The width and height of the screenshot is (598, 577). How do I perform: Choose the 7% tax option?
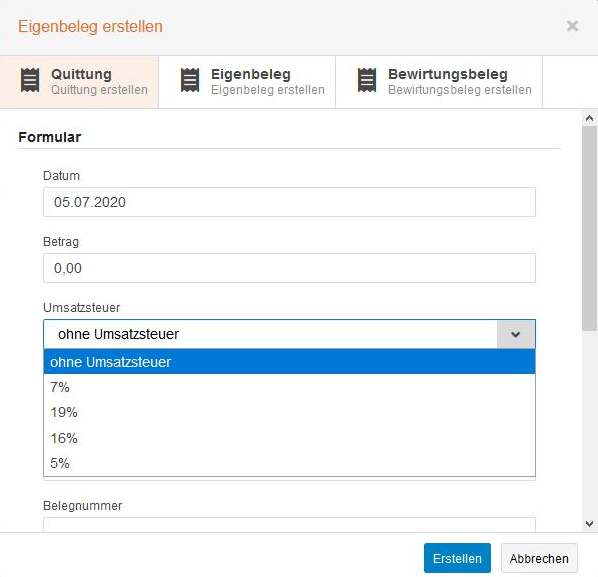coord(289,387)
